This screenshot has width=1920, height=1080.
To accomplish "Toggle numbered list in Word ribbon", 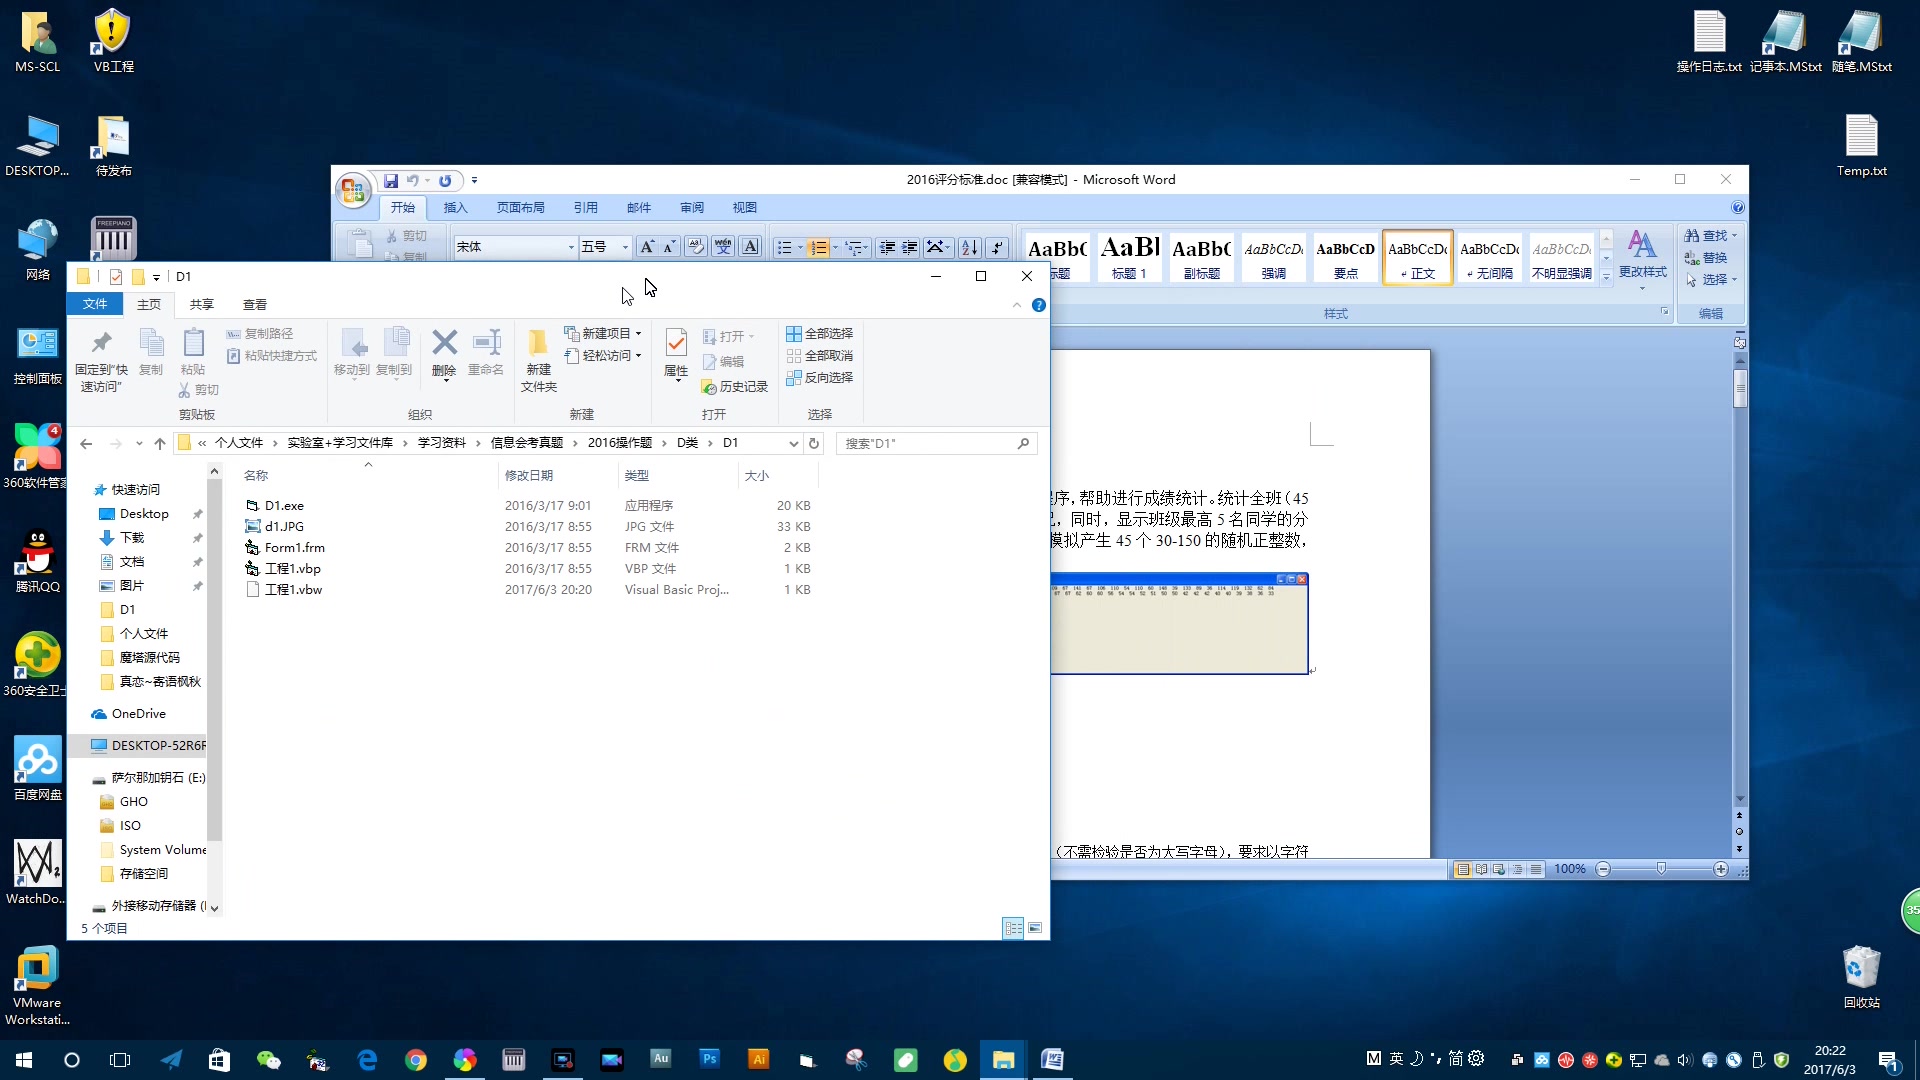I will point(819,247).
